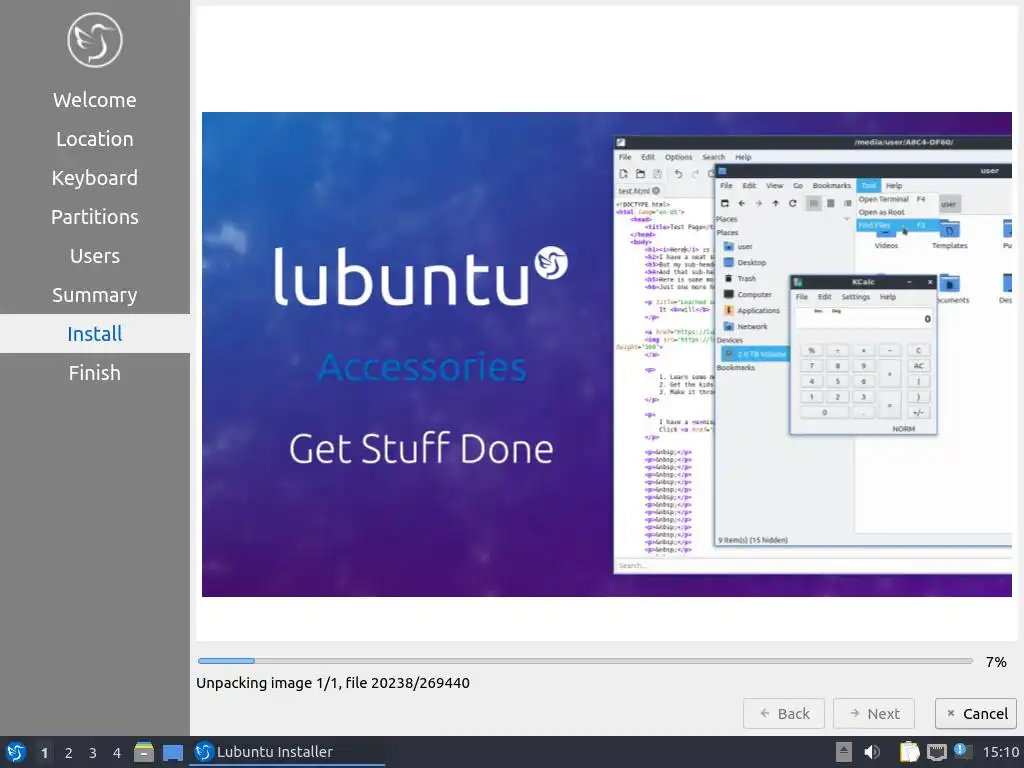Click the installation progress bar
The width and height of the screenshot is (1024, 768).
tap(585, 661)
